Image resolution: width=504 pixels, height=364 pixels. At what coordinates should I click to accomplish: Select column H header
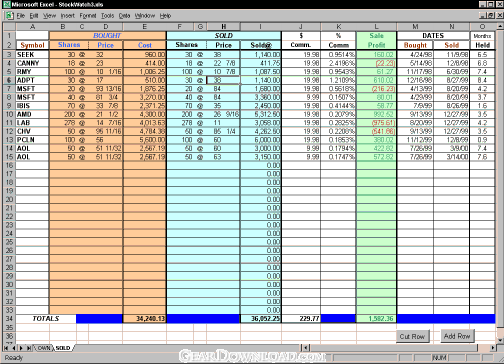[x=223, y=27]
